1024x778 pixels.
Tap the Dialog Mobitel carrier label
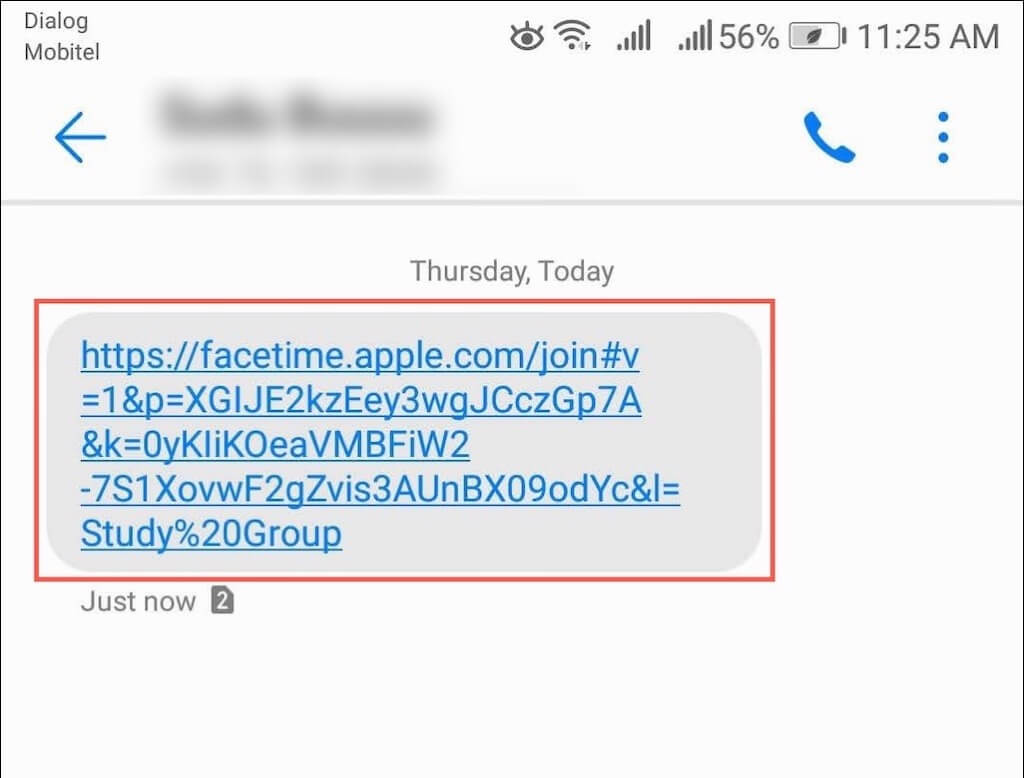(x=61, y=37)
